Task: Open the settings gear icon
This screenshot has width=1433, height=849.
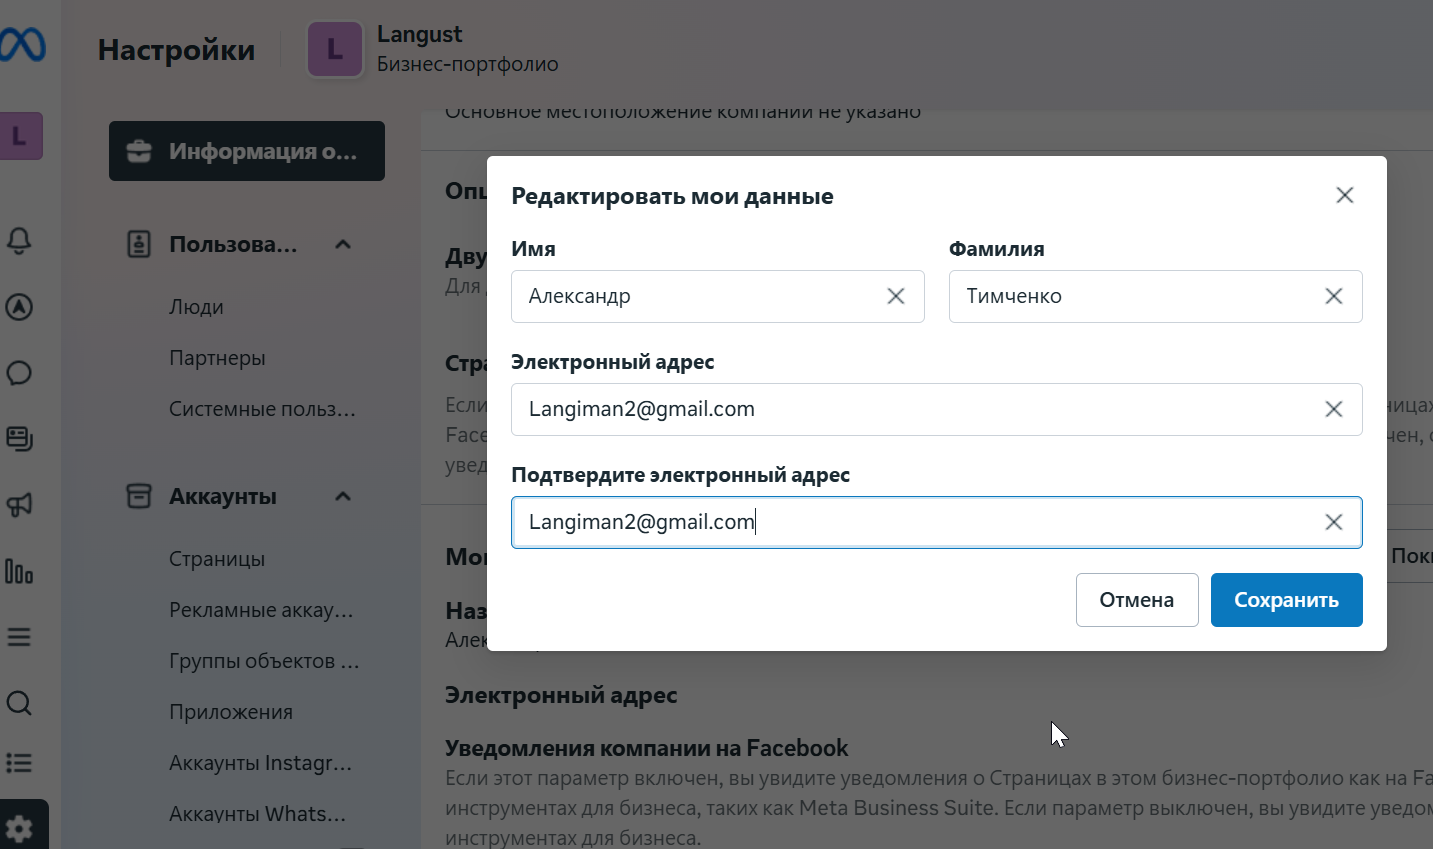Action: [19, 828]
